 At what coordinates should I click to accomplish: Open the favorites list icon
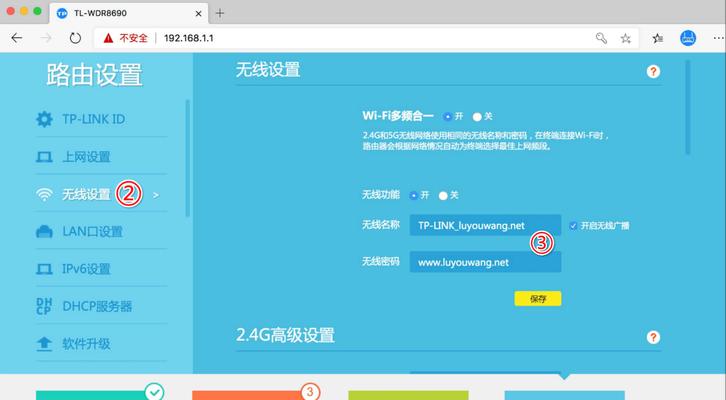(657, 38)
